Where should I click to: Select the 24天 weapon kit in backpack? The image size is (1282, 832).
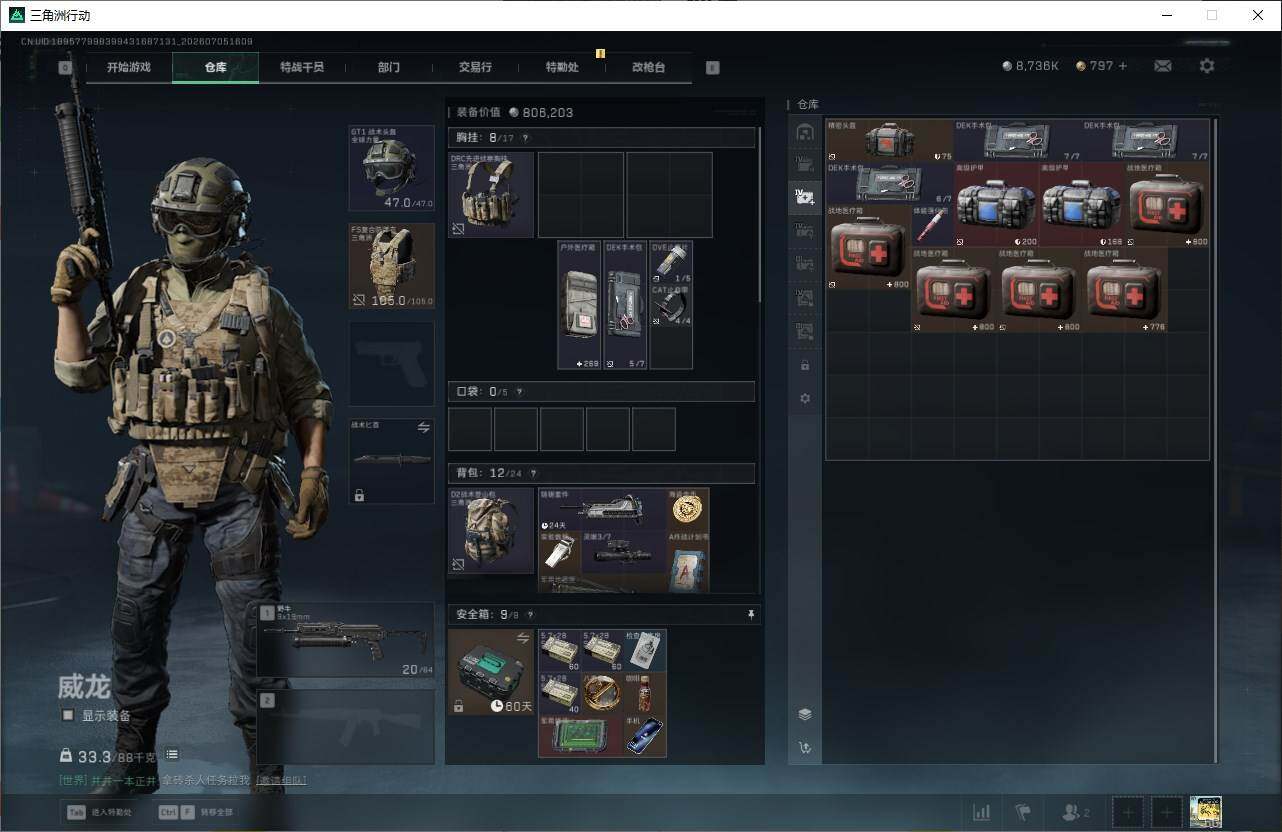tap(602, 509)
